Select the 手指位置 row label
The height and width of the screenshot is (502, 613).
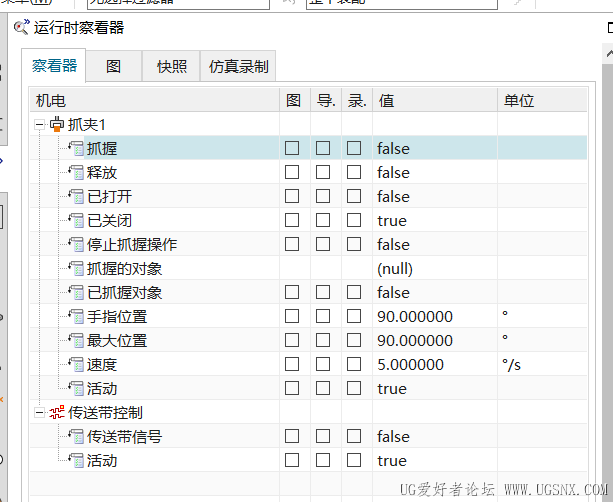117,317
